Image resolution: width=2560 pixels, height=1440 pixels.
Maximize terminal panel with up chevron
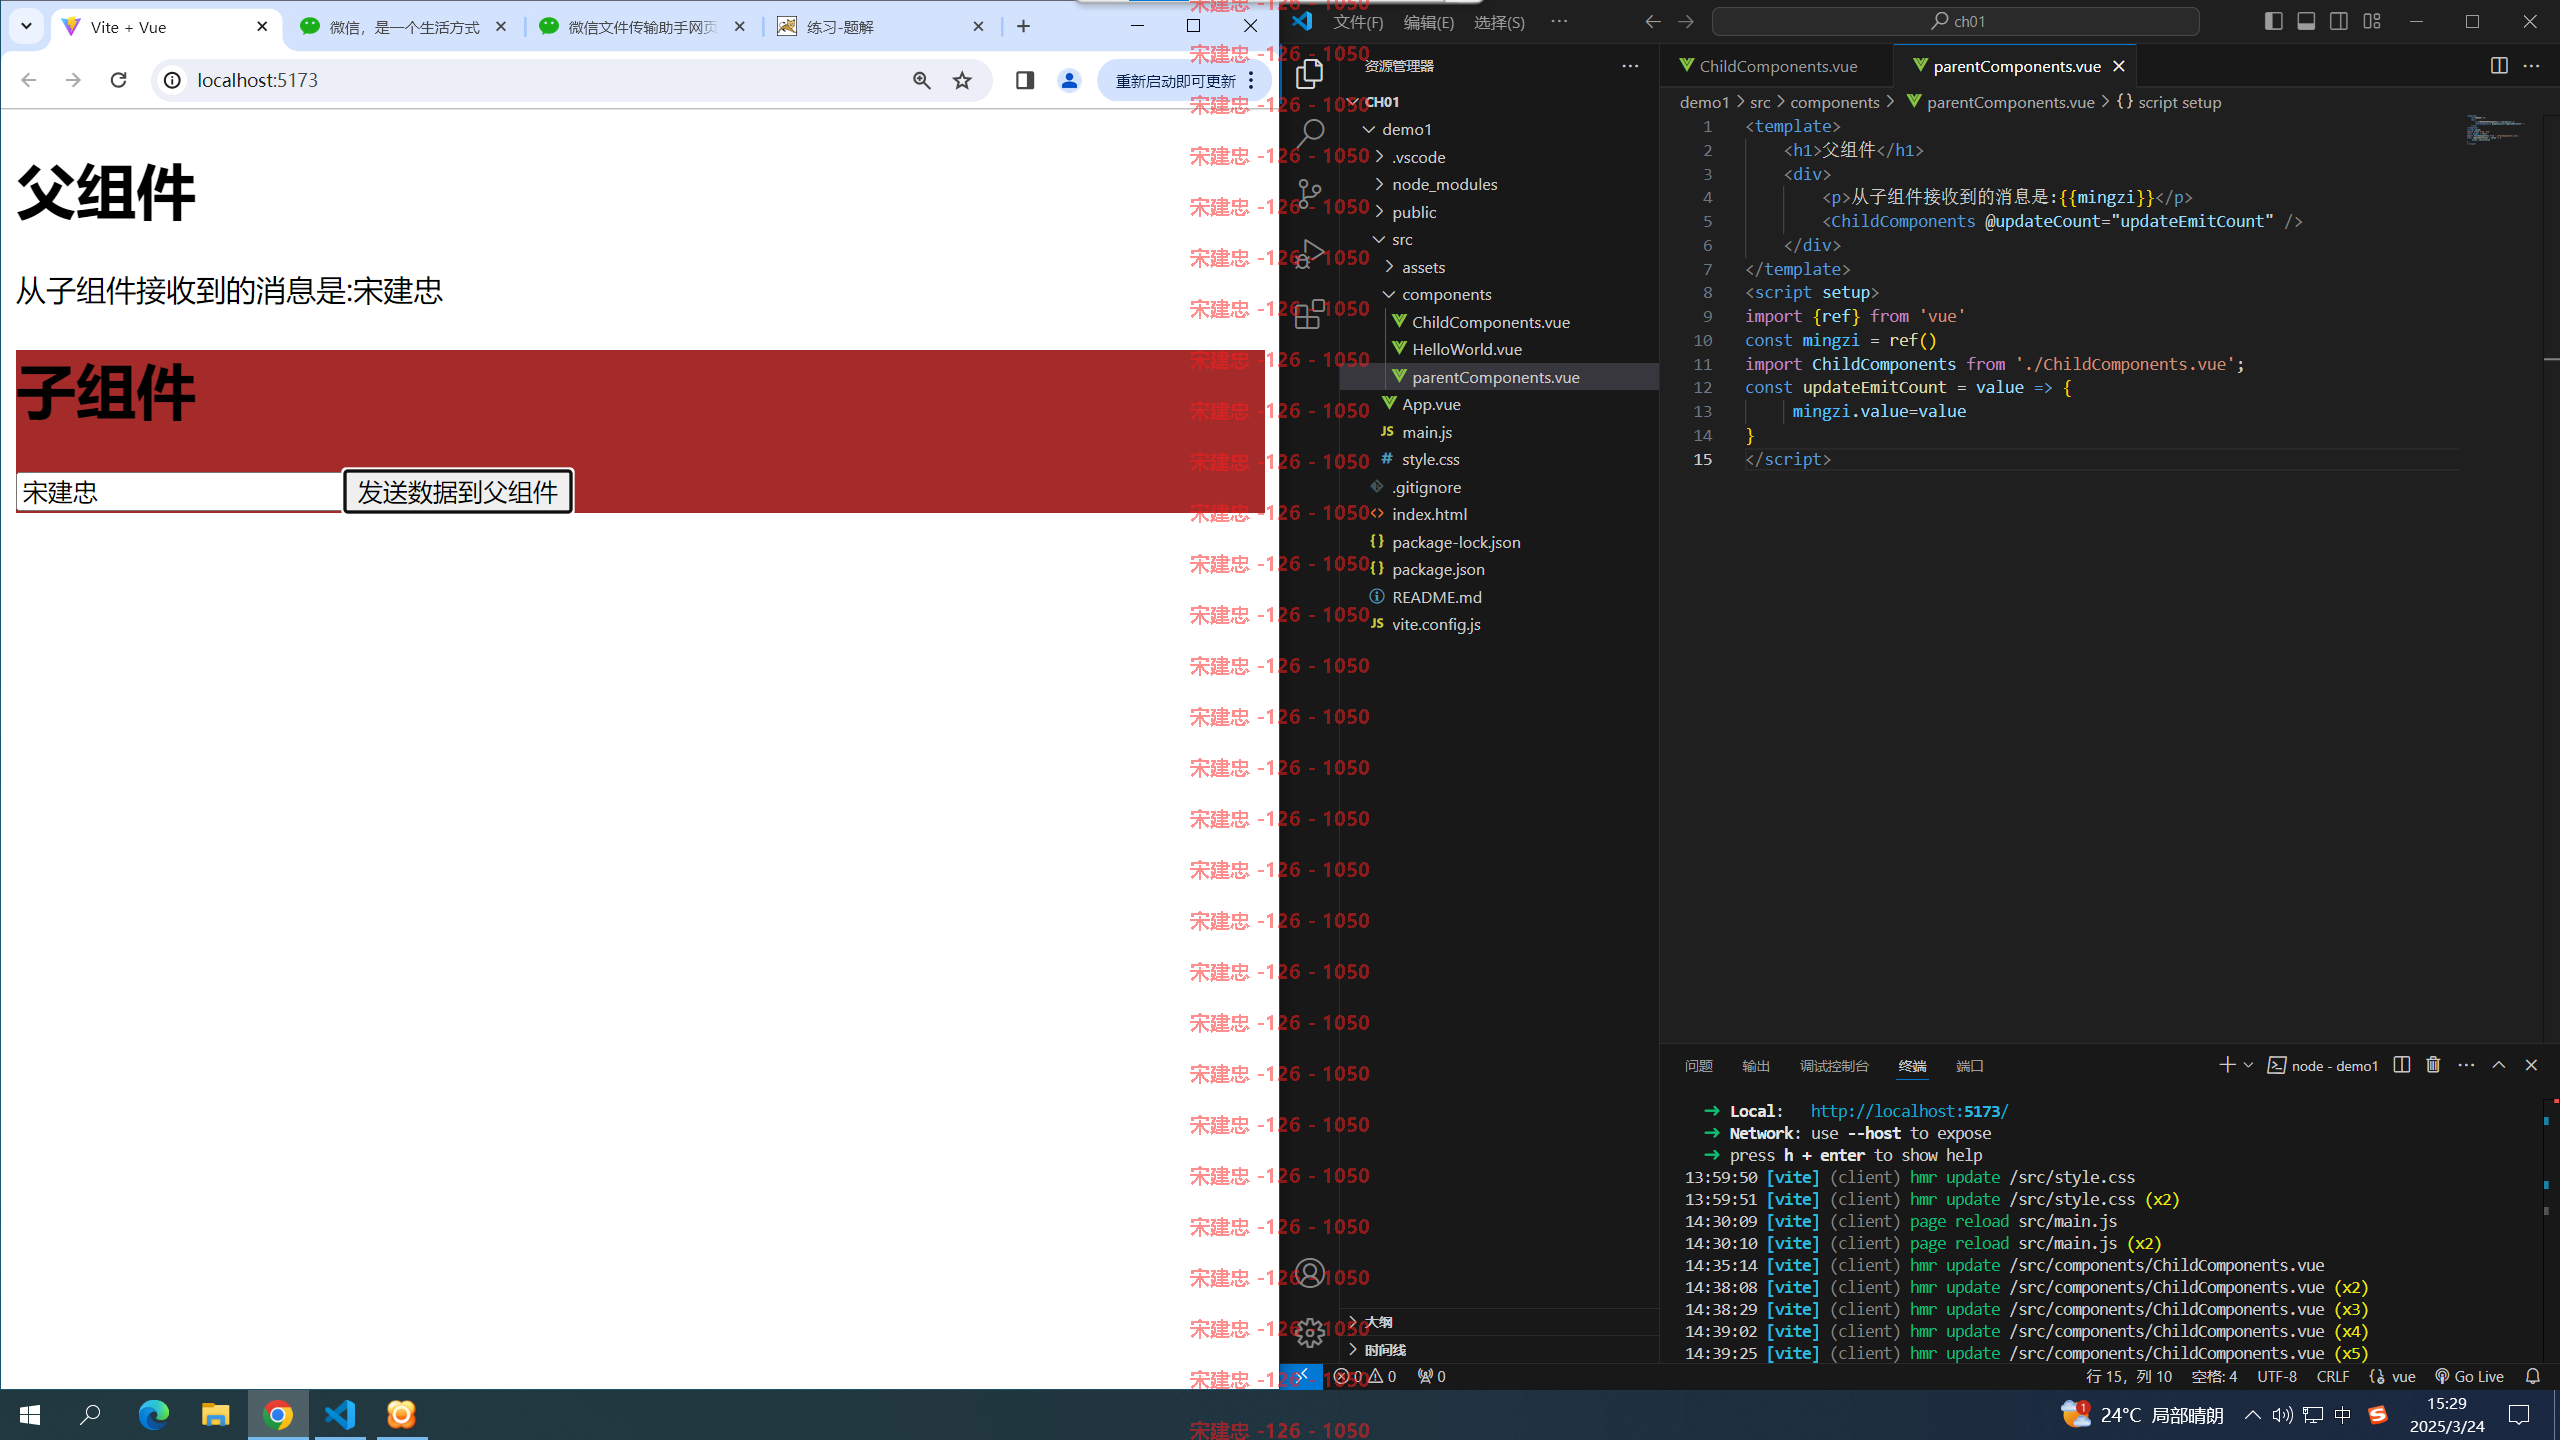[x=2498, y=1065]
